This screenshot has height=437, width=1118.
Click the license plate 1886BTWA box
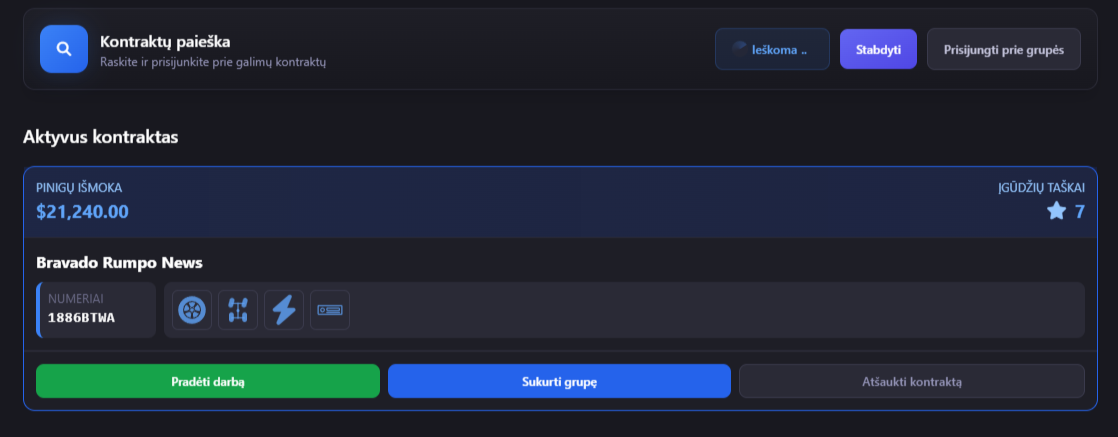pyautogui.click(x=96, y=310)
